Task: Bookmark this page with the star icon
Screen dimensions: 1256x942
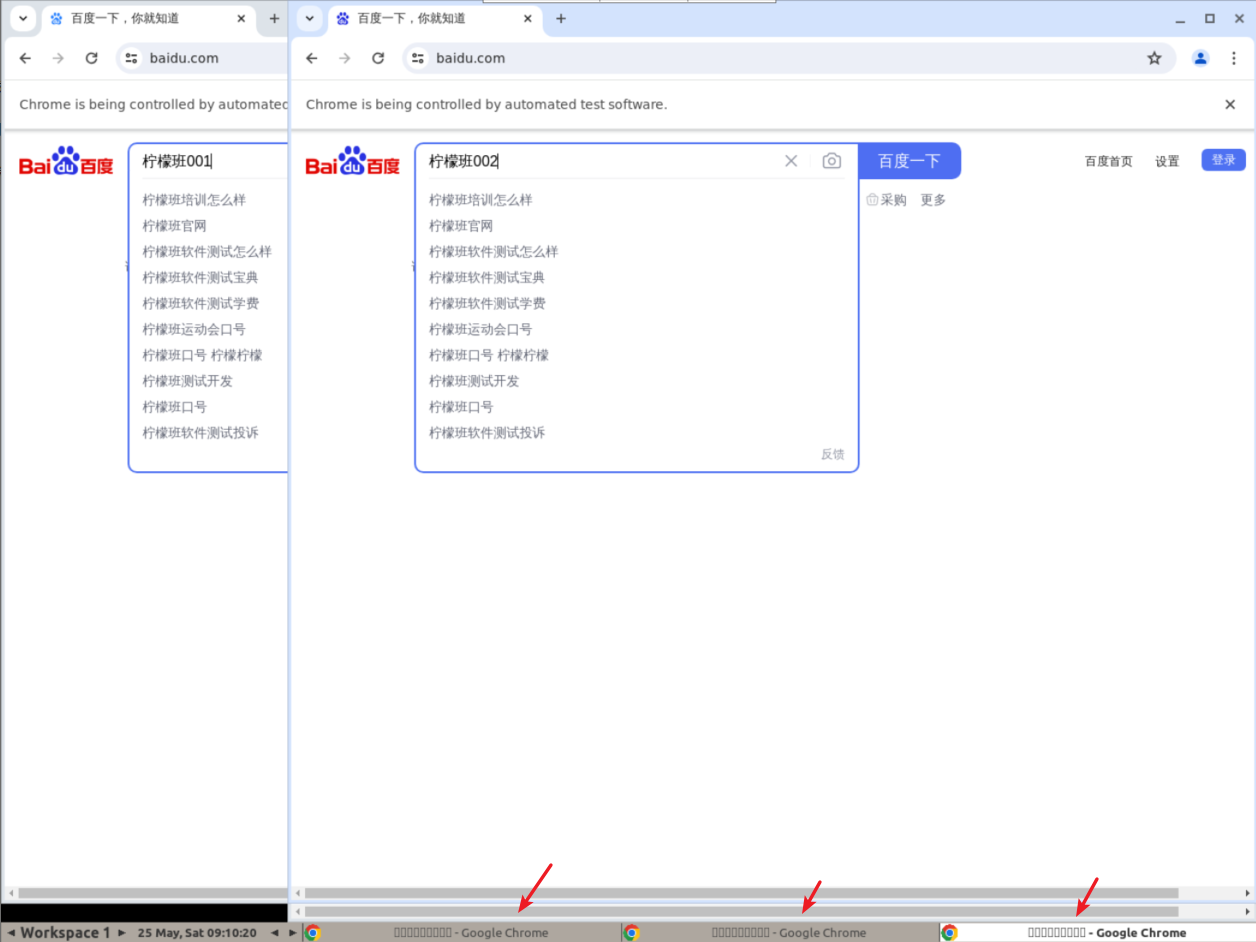Action: [x=1154, y=58]
